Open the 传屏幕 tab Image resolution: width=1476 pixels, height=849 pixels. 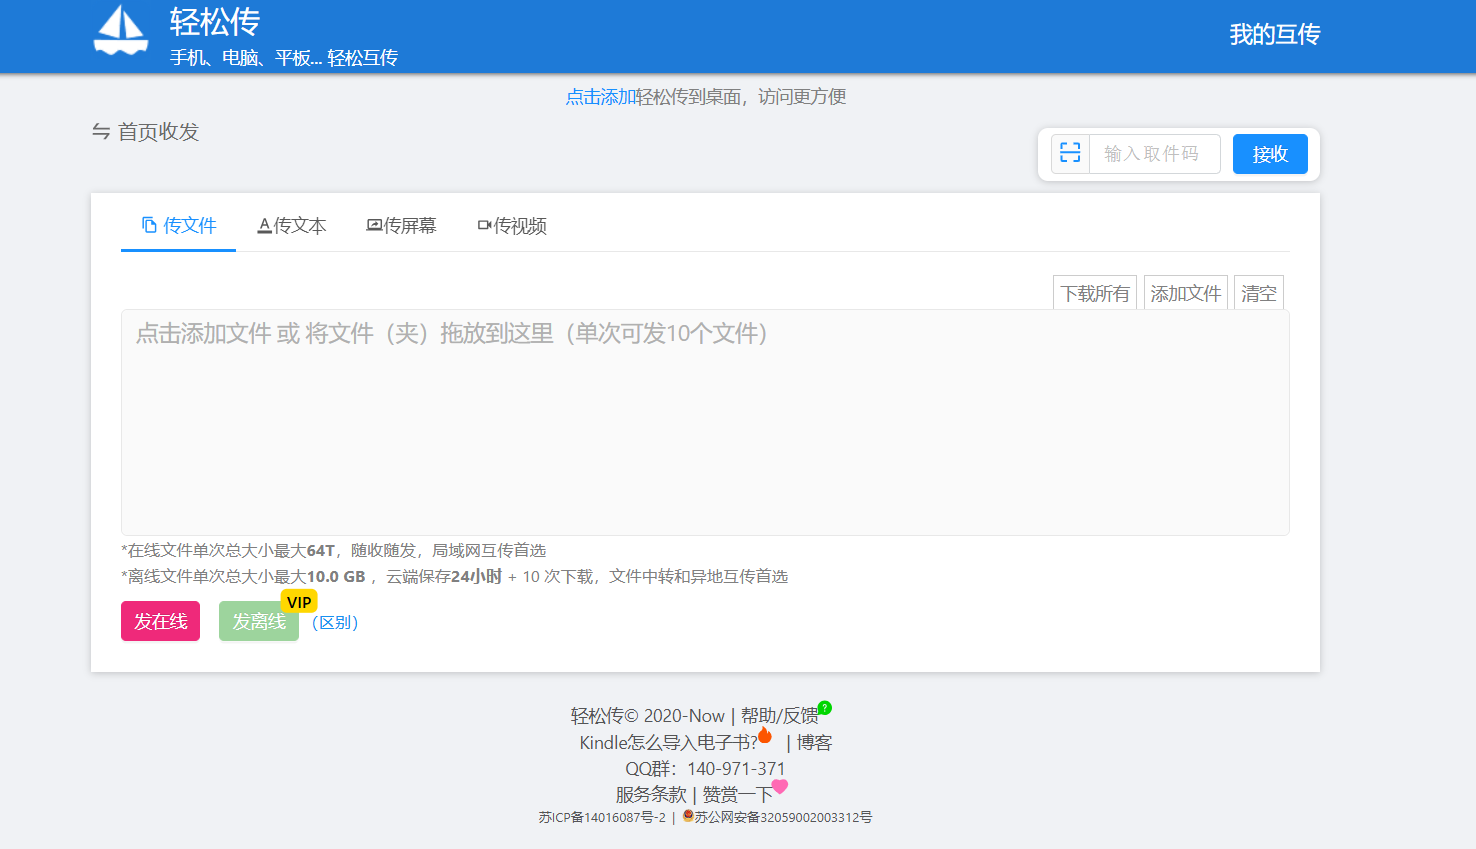402,226
